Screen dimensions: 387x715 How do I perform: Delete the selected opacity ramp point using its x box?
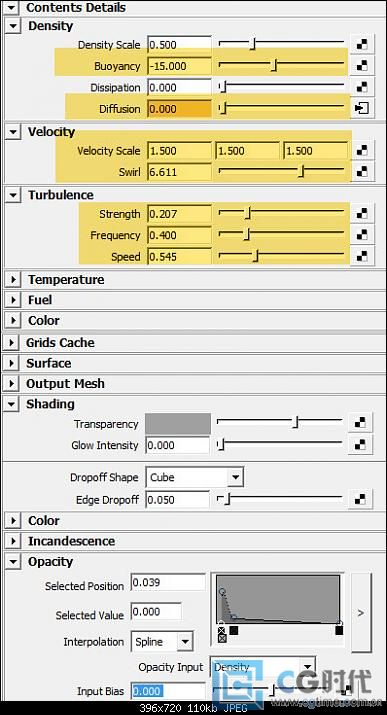222,638
